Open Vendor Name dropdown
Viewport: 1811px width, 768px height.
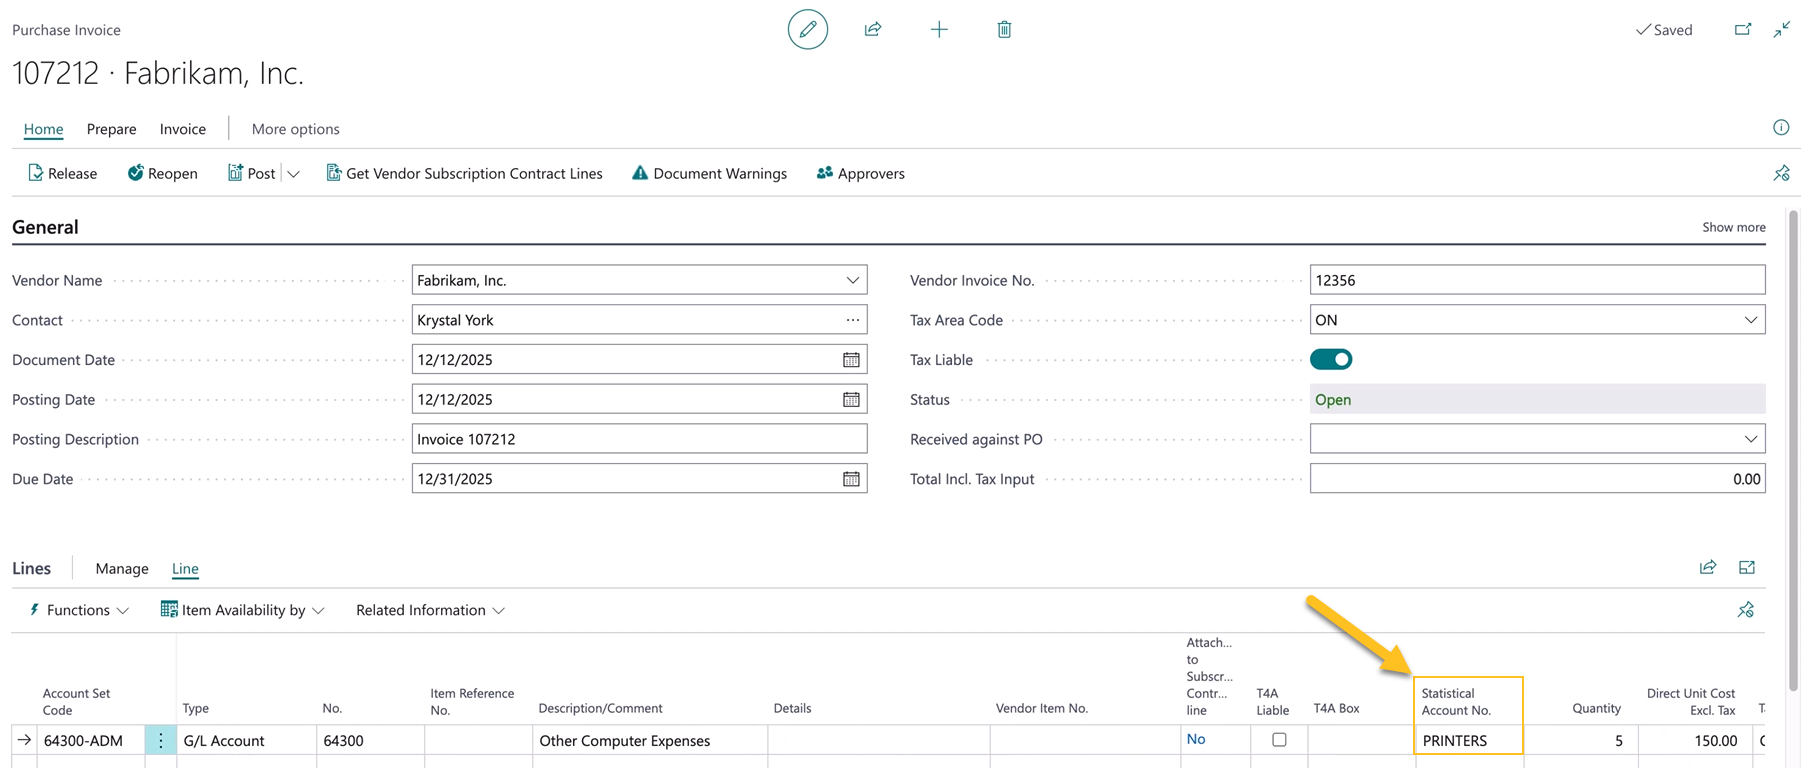pyautogui.click(x=852, y=280)
